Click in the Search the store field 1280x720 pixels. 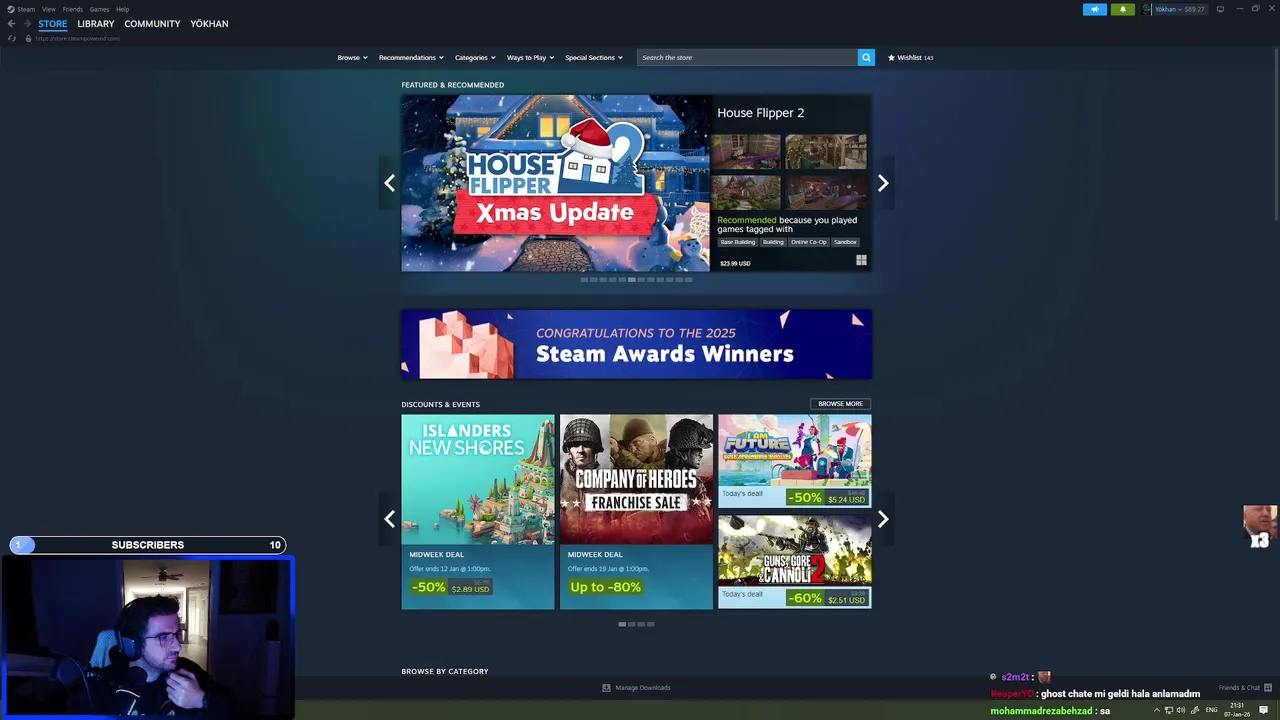(x=747, y=57)
